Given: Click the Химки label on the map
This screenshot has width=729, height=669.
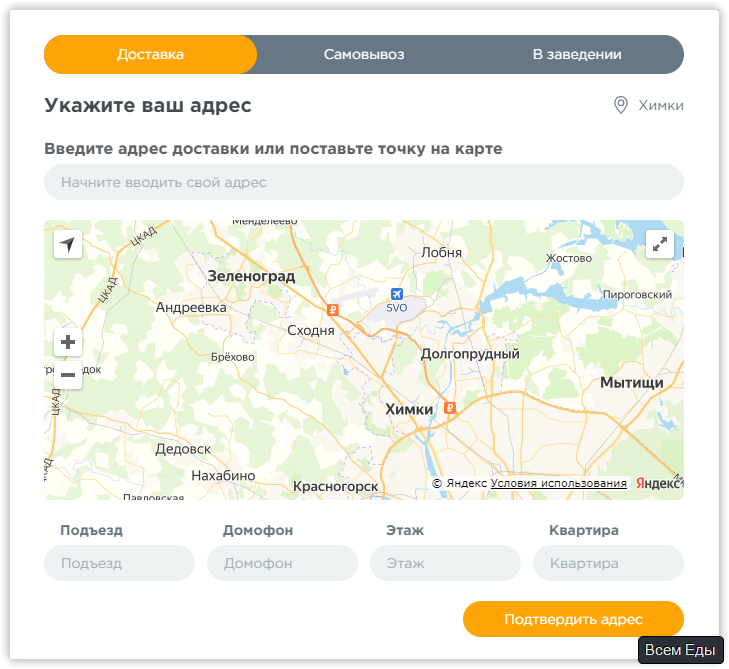Looking at the screenshot, I should coord(409,409).
